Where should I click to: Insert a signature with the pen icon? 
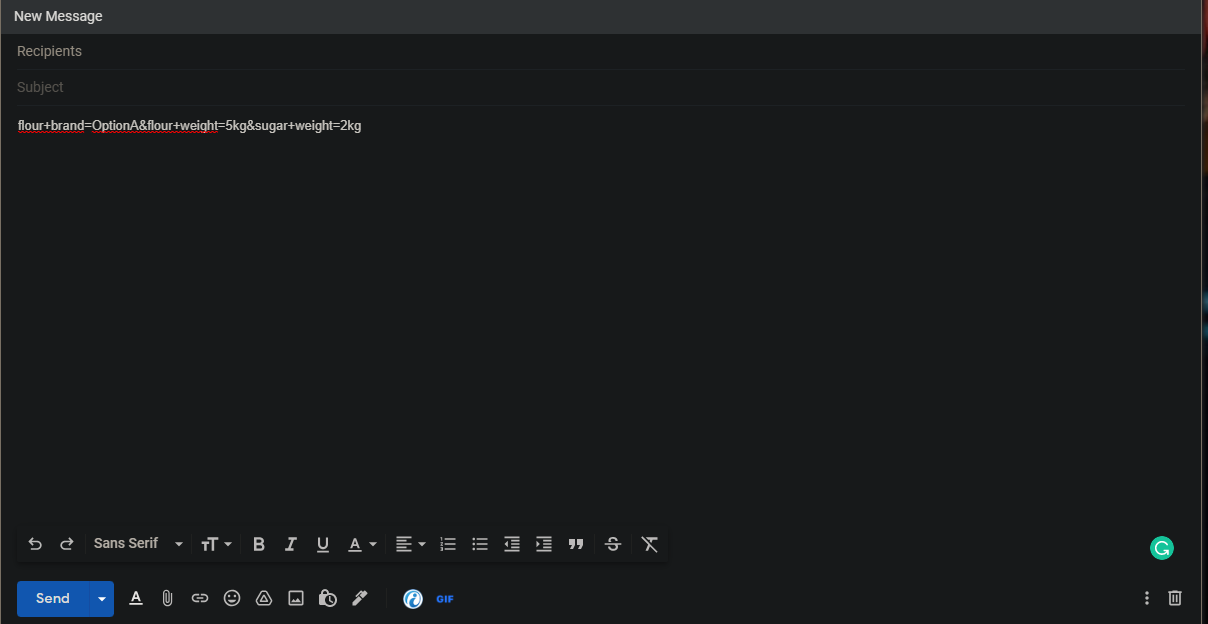(x=360, y=598)
